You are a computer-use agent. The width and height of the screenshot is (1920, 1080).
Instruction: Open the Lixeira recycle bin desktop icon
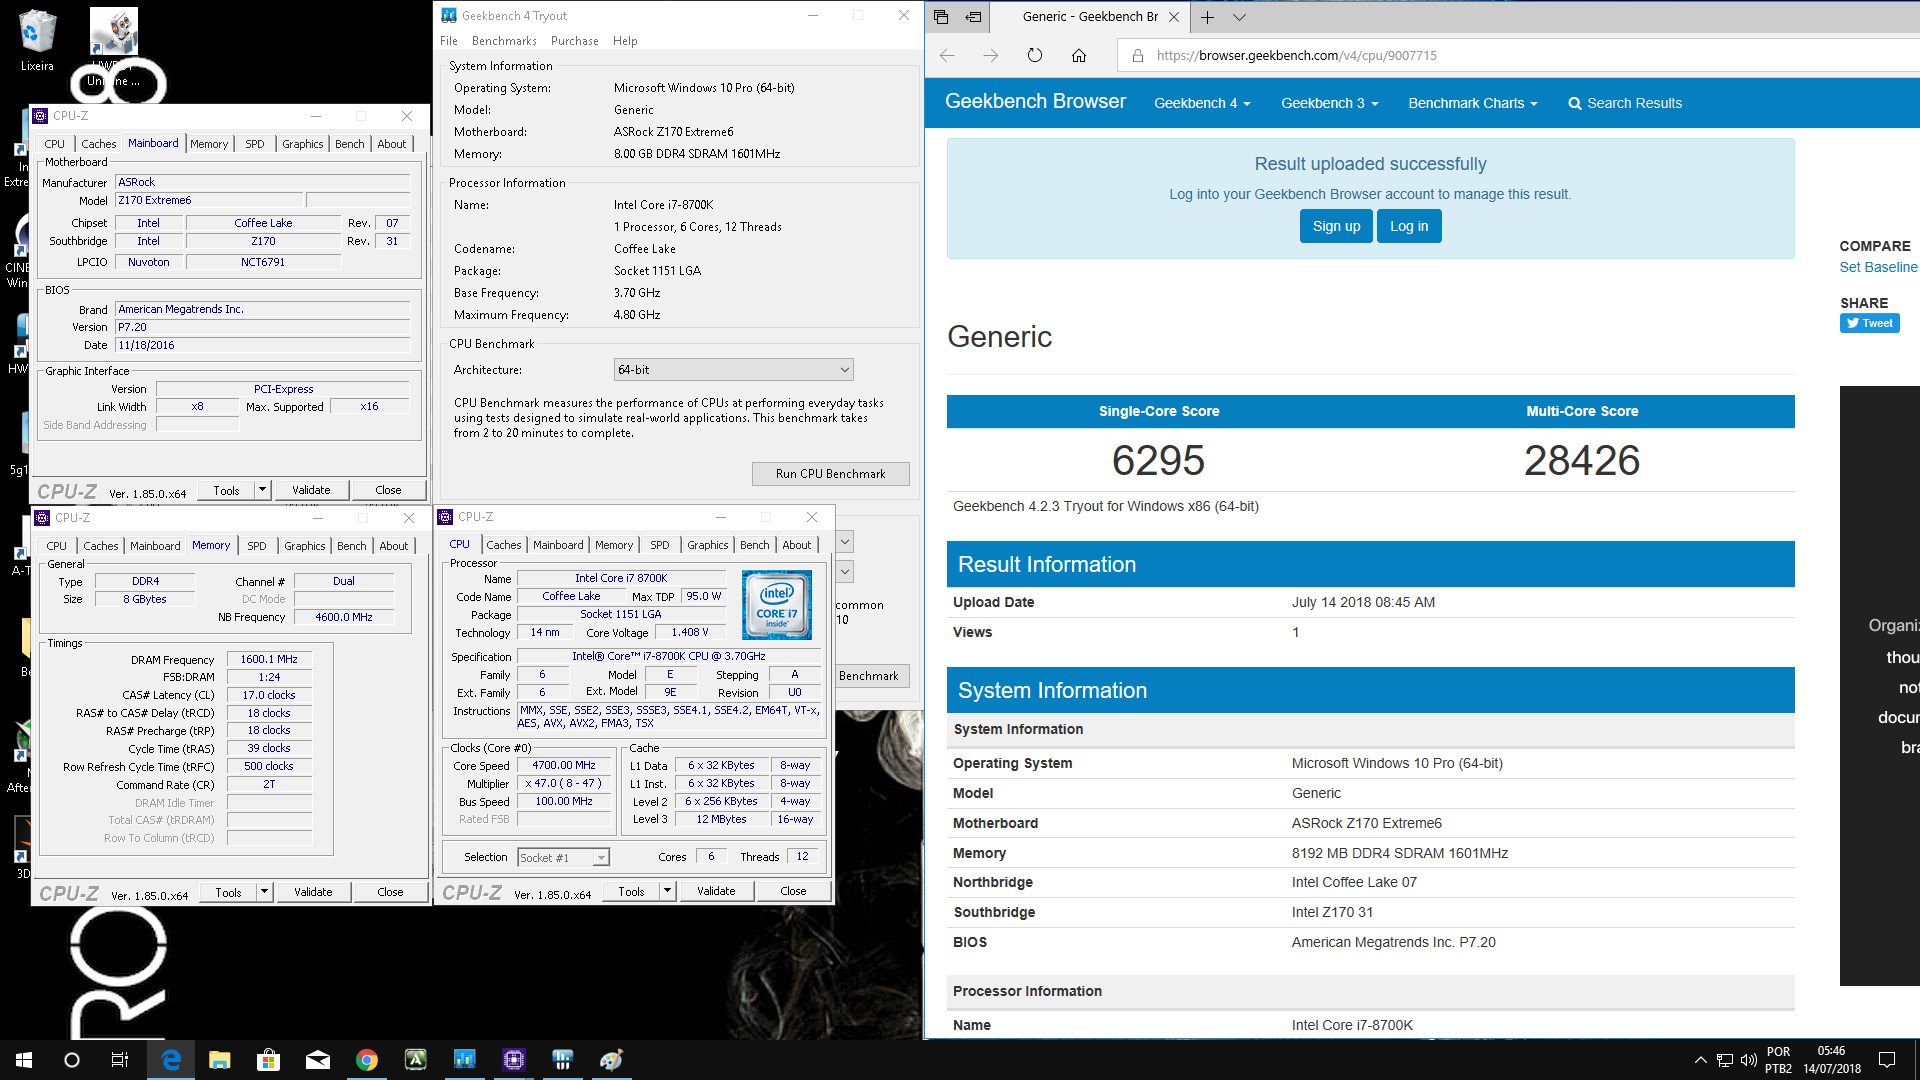[37, 41]
